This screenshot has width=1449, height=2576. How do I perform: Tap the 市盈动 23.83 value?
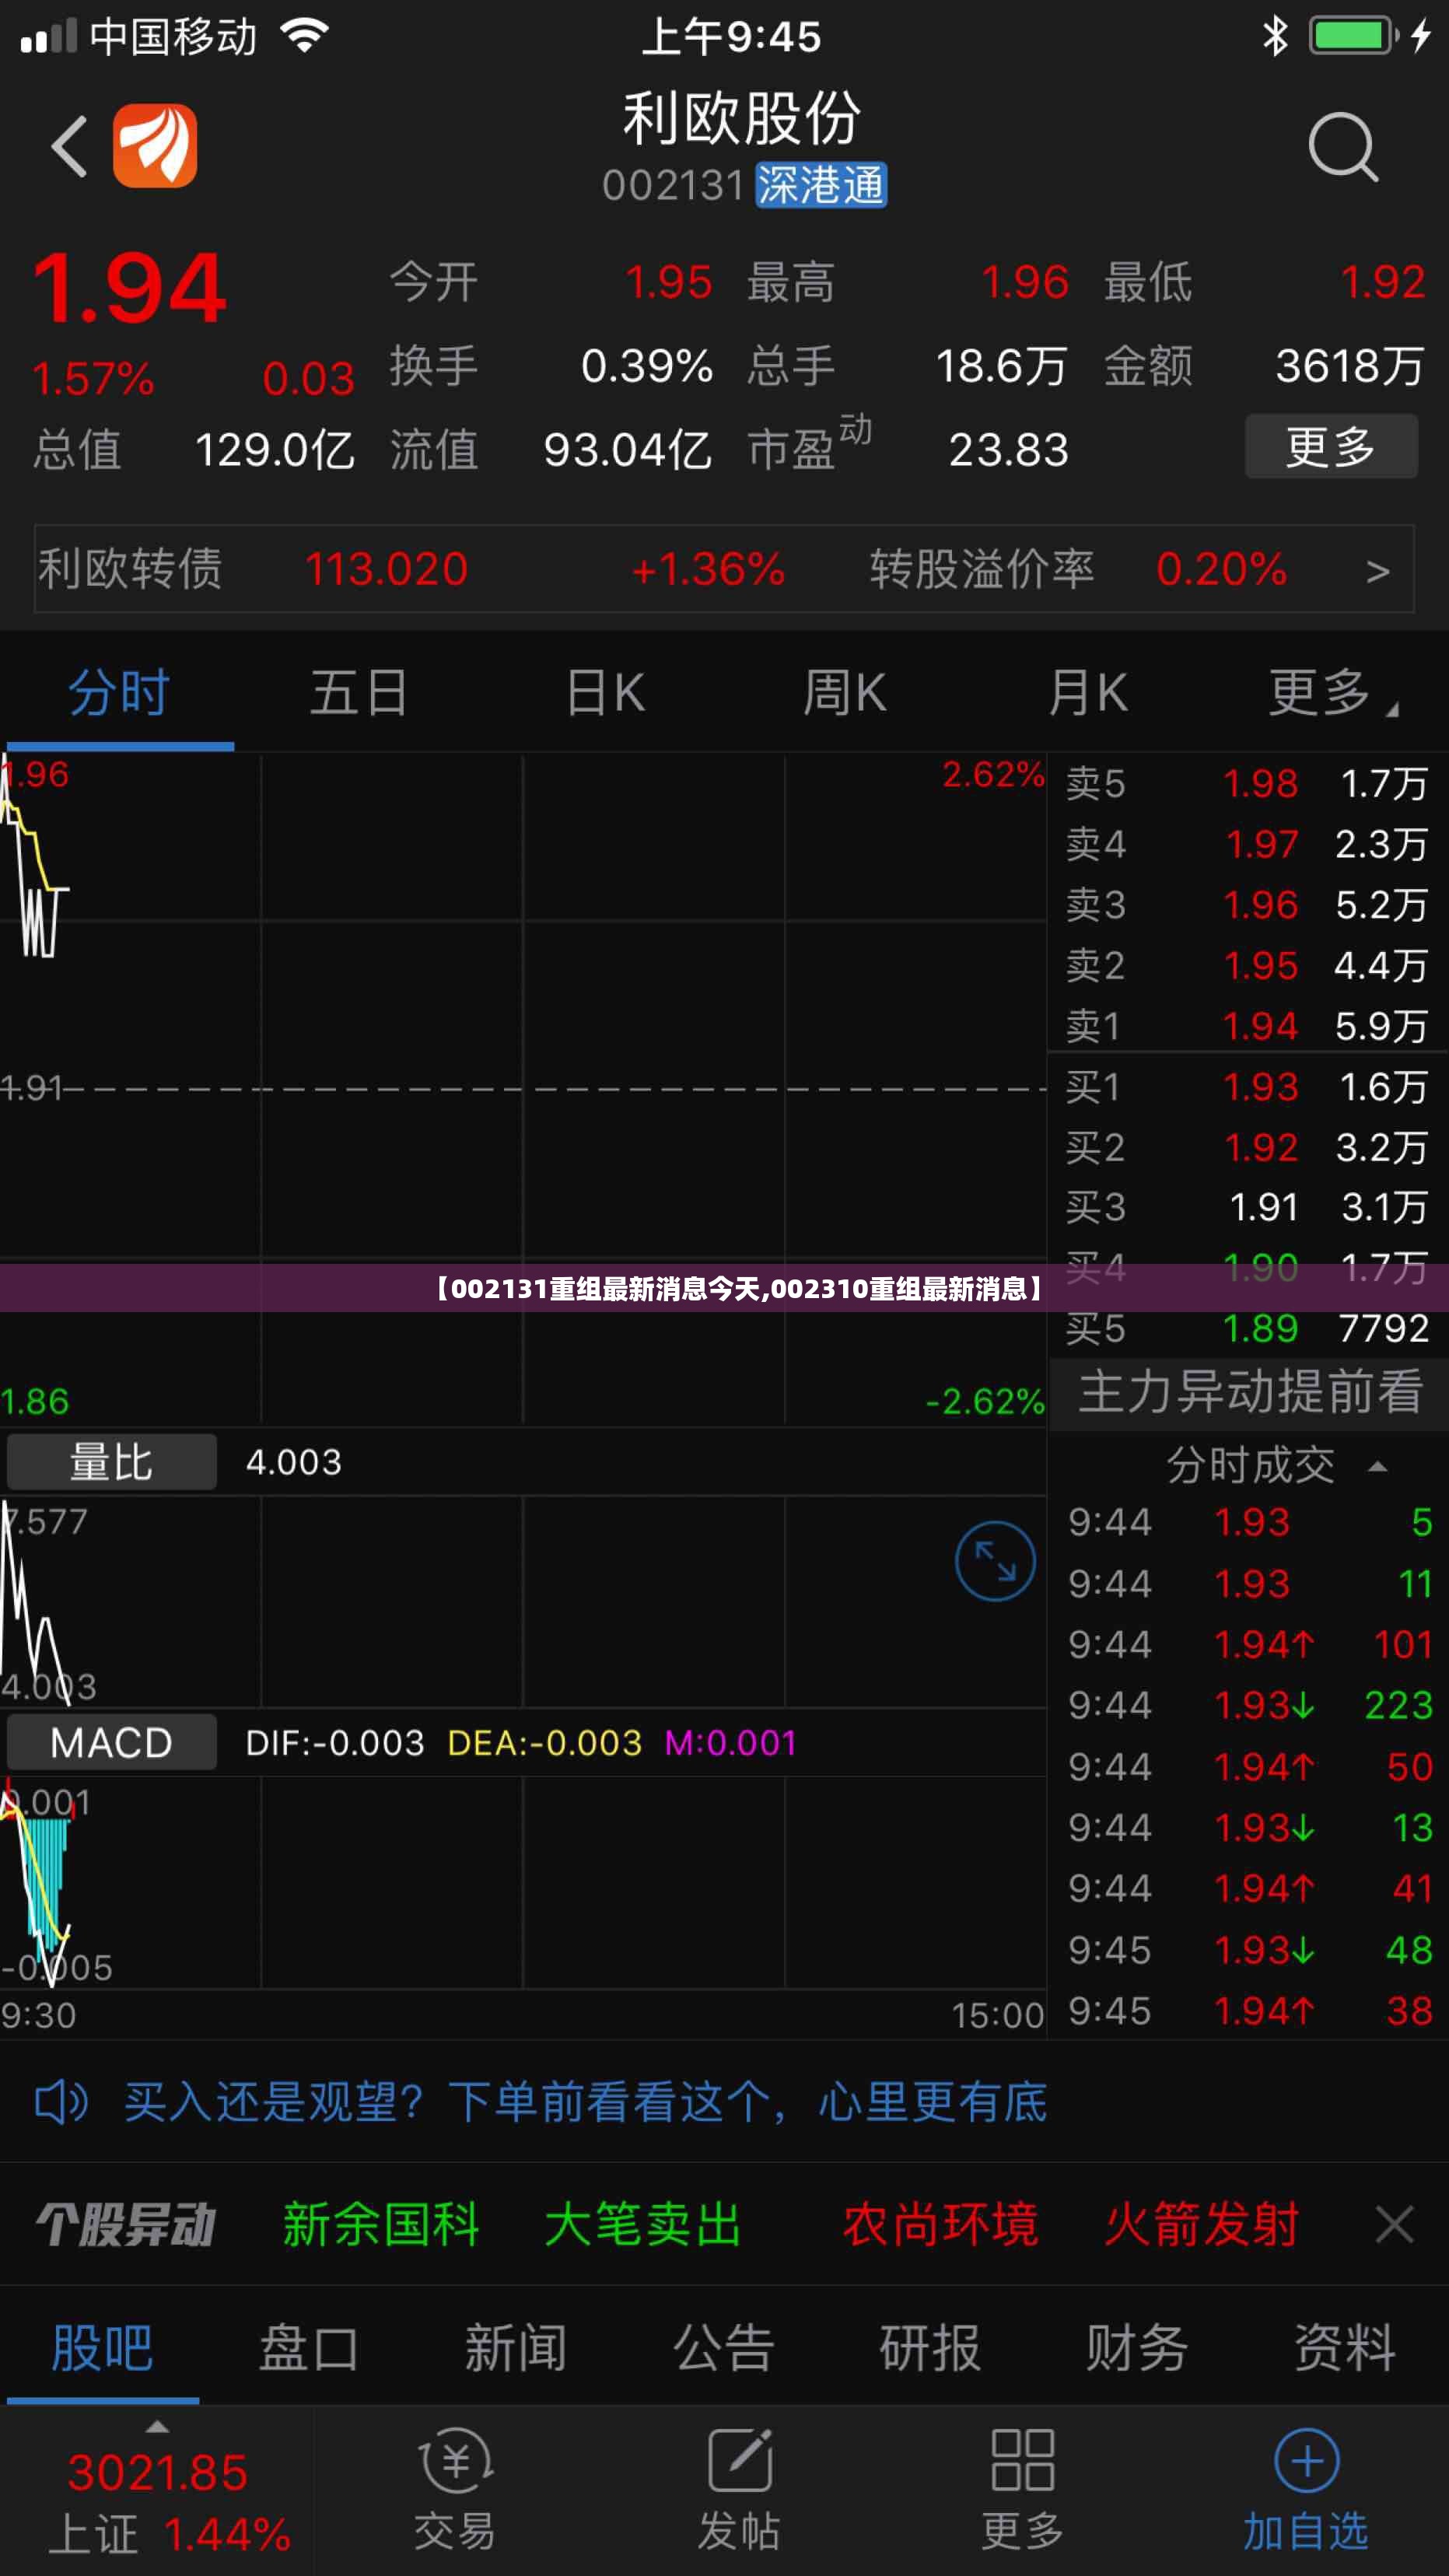click(1008, 450)
